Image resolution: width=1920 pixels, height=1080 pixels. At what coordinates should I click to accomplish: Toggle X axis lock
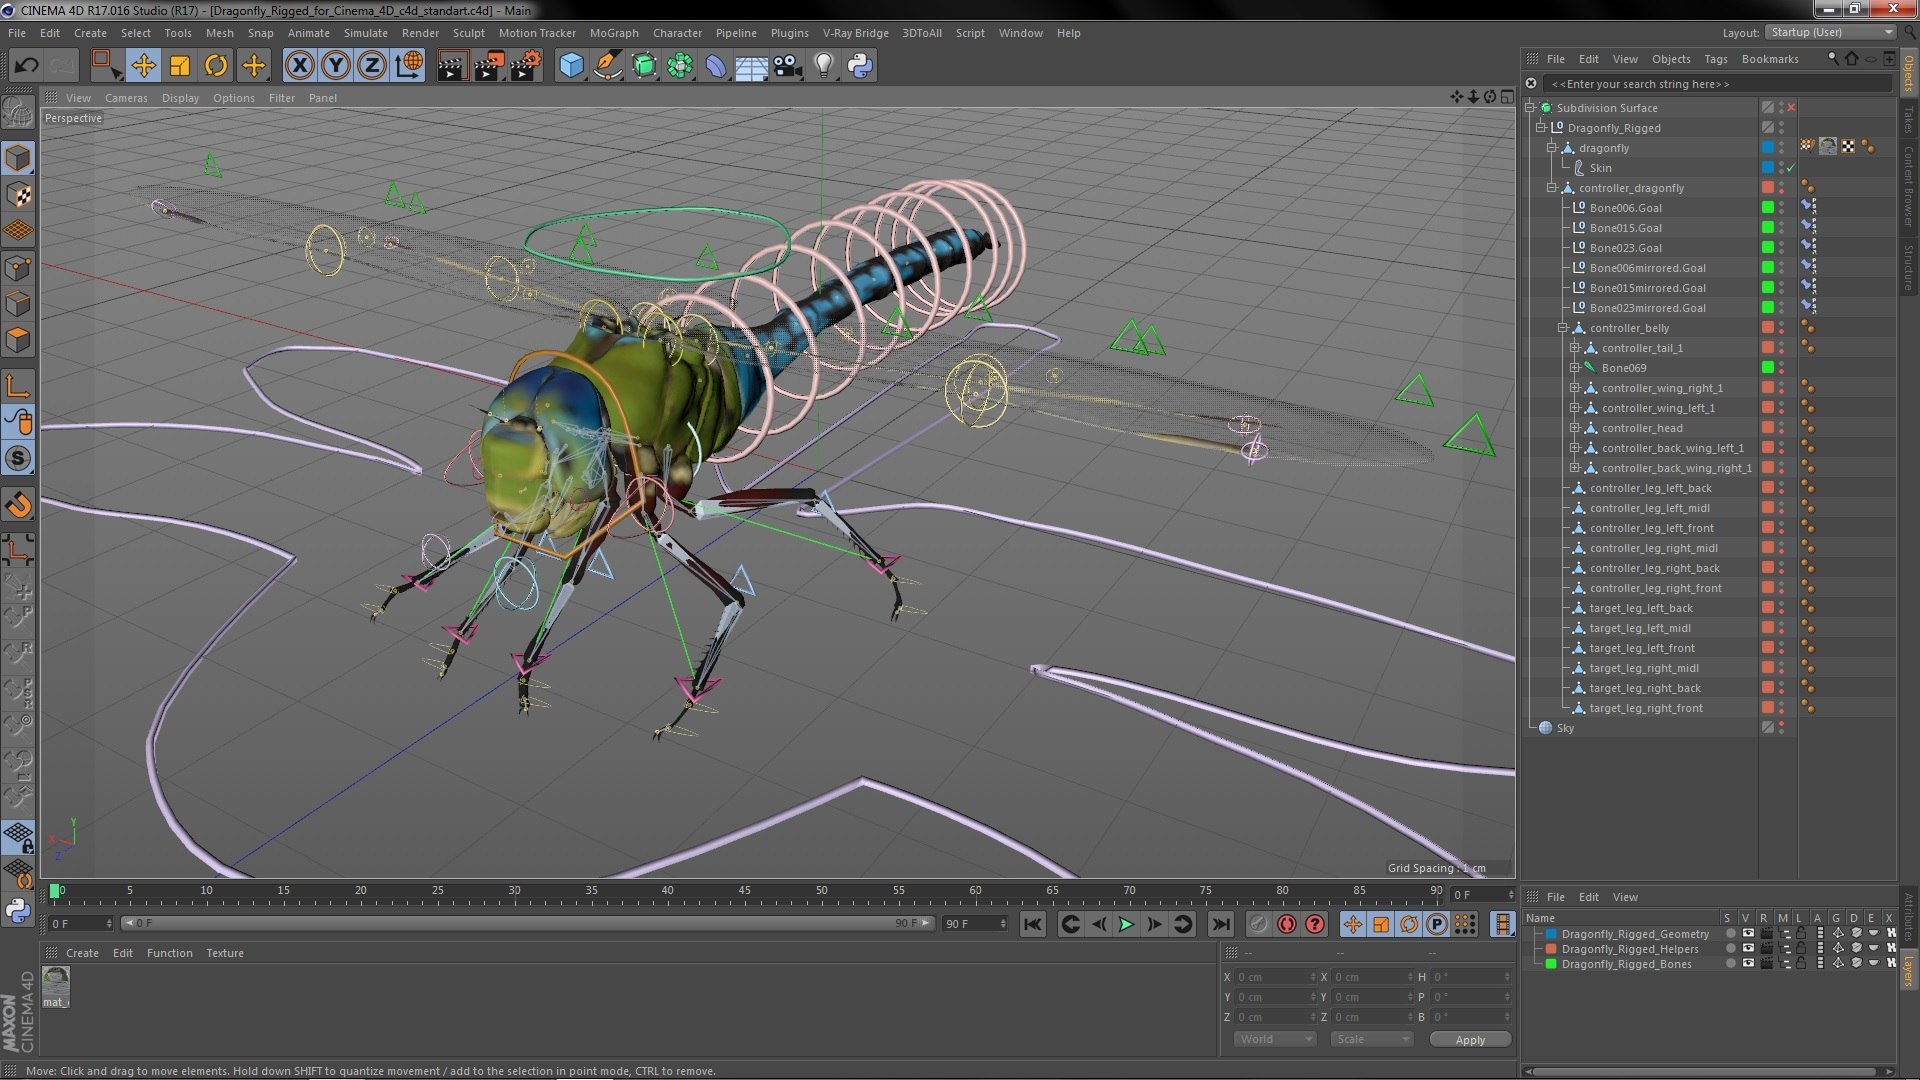(x=299, y=66)
